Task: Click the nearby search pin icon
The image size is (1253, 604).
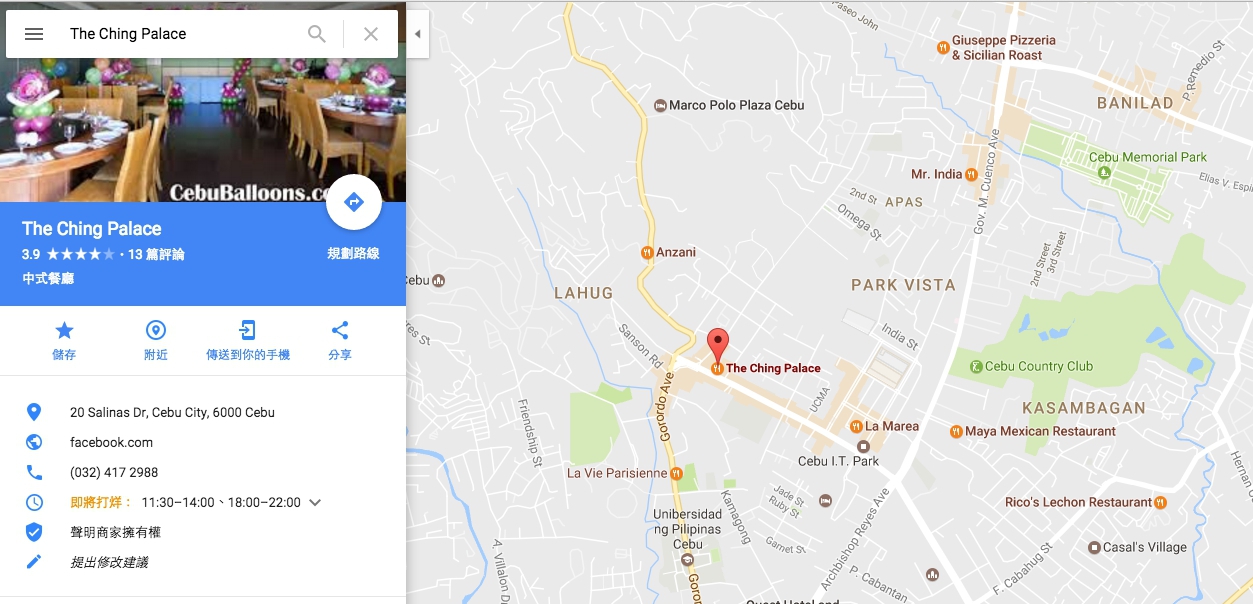Action: [x=156, y=330]
